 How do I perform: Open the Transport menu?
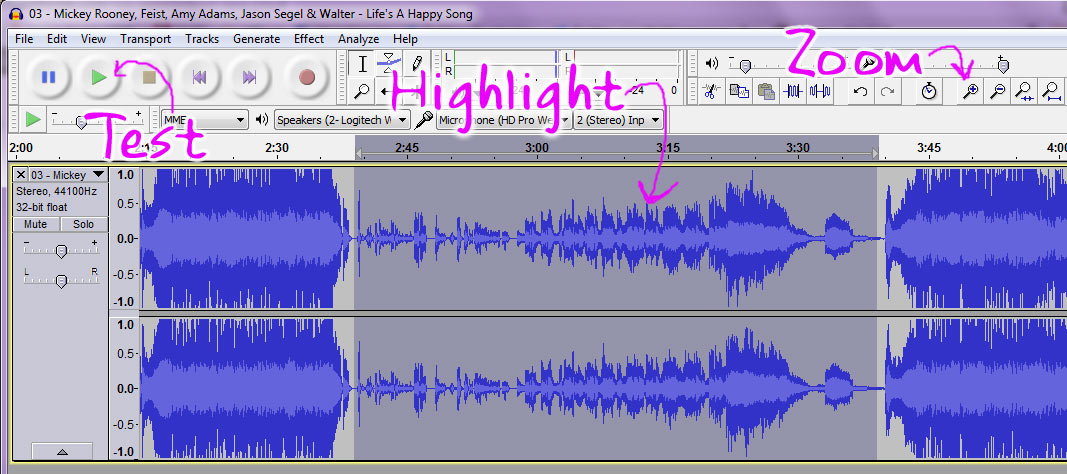pyautogui.click(x=146, y=39)
